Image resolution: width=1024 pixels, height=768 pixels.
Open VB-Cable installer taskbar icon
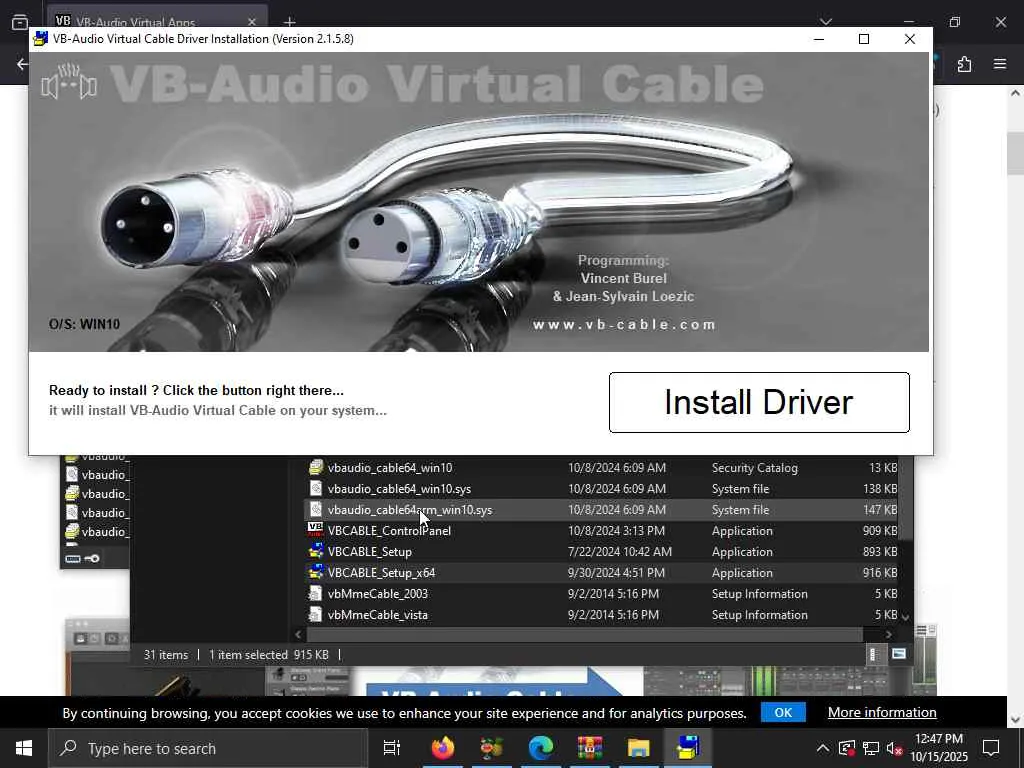point(688,748)
